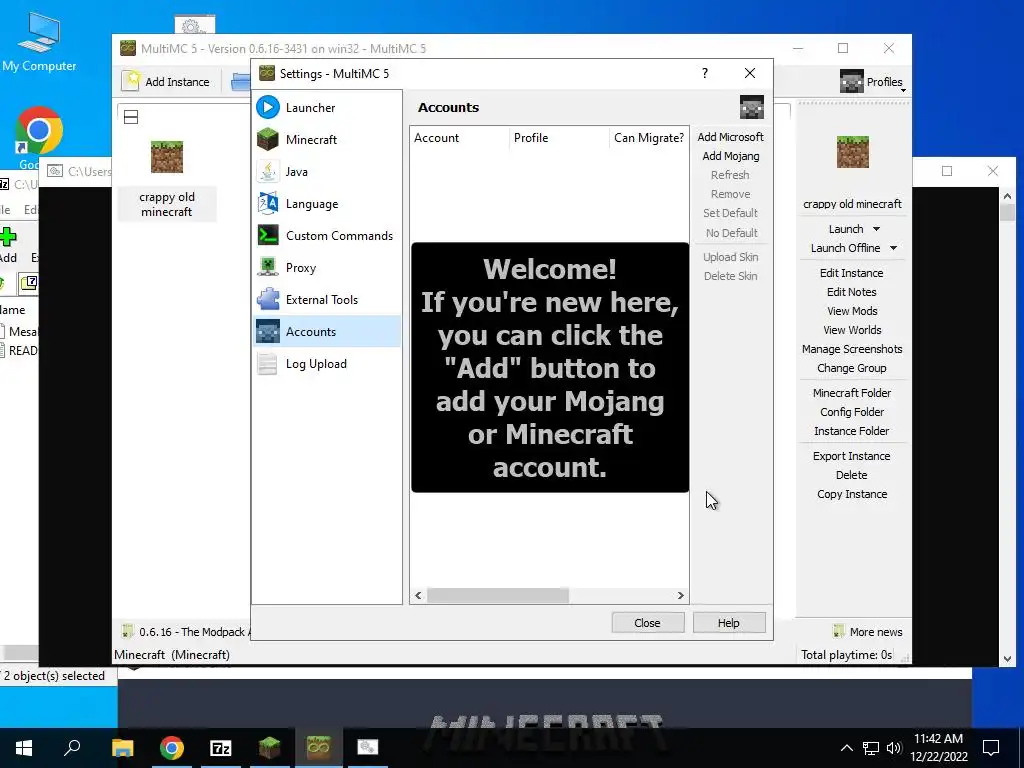Close the Settings dialog with Close button
The image size is (1024, 768).
coord(647,622)
